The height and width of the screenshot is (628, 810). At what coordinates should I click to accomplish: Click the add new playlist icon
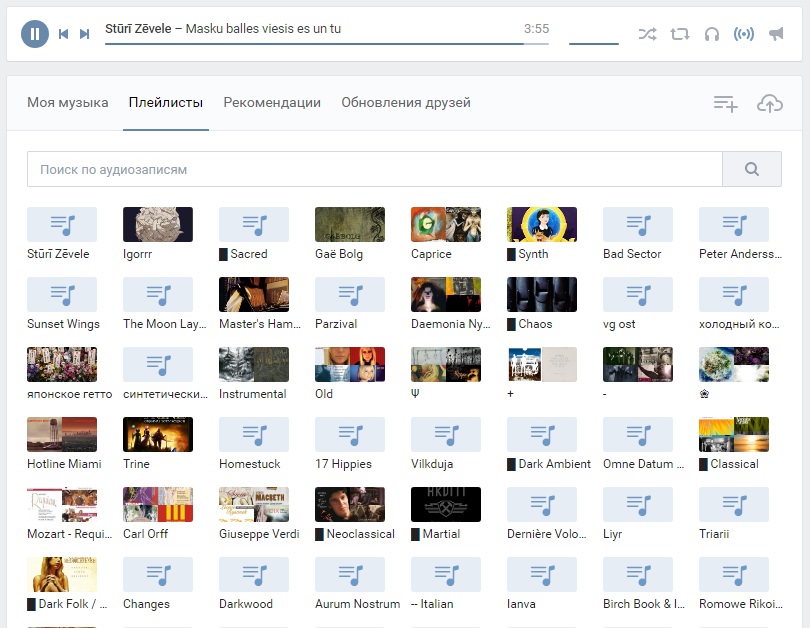[x=725, y=103]
